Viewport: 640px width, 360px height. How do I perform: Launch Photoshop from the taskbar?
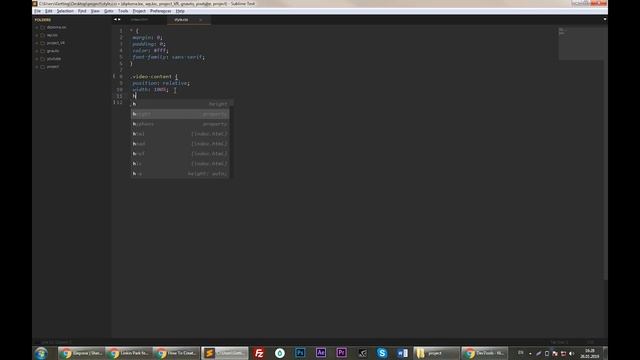pos(300,353)
